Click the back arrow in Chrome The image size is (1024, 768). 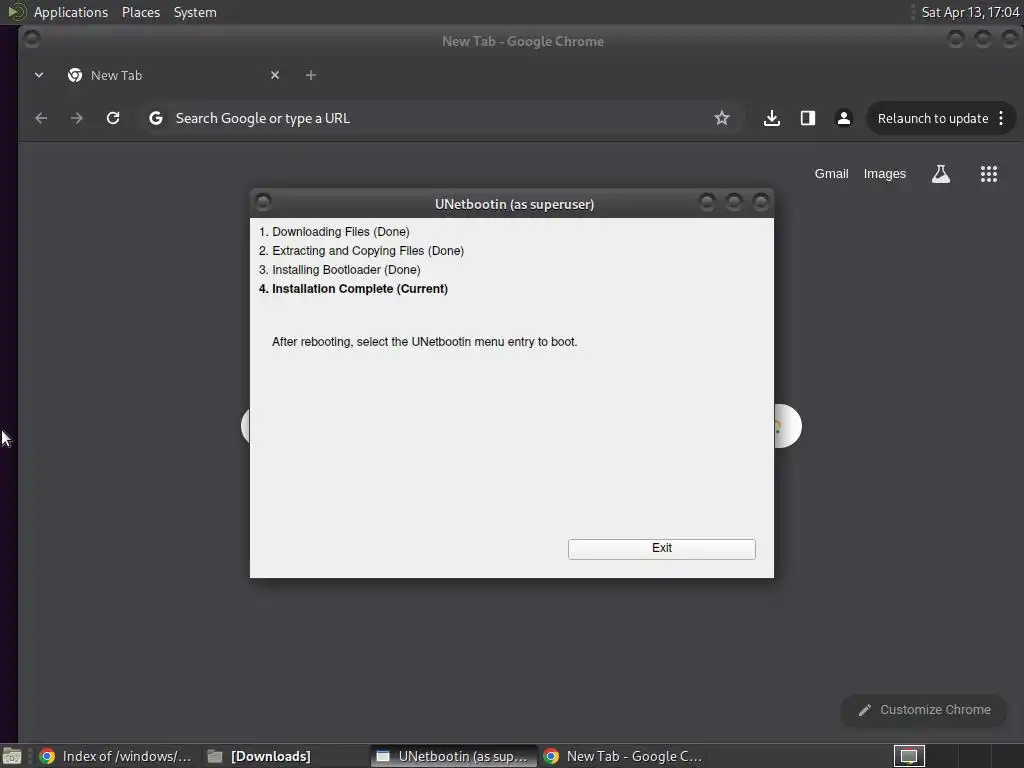coord(41,118)
